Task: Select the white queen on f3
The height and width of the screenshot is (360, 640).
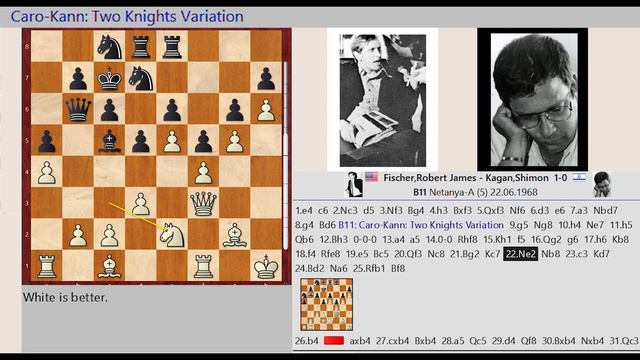Action: pyautogui.click(x=203, y=203)
